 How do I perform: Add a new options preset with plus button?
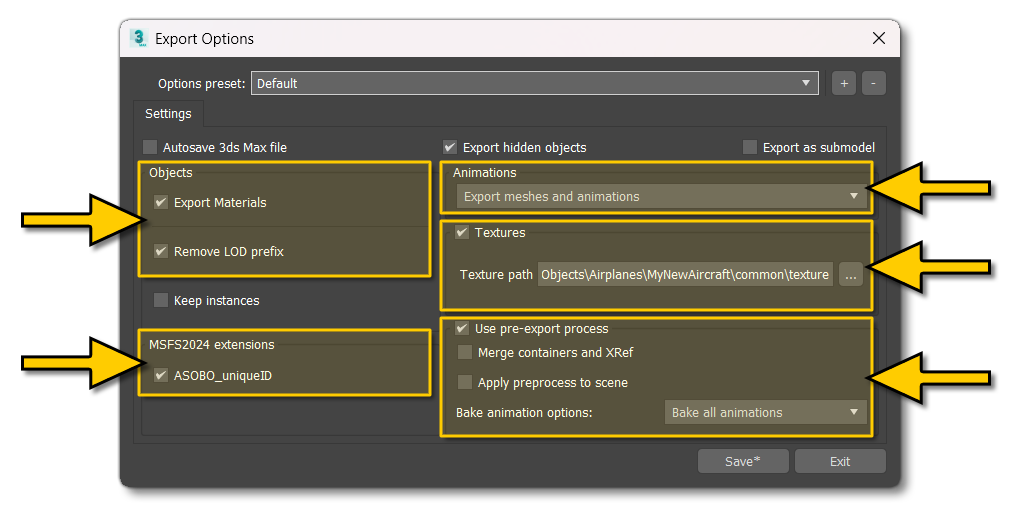pyautogui.click(x=844, y=83)
